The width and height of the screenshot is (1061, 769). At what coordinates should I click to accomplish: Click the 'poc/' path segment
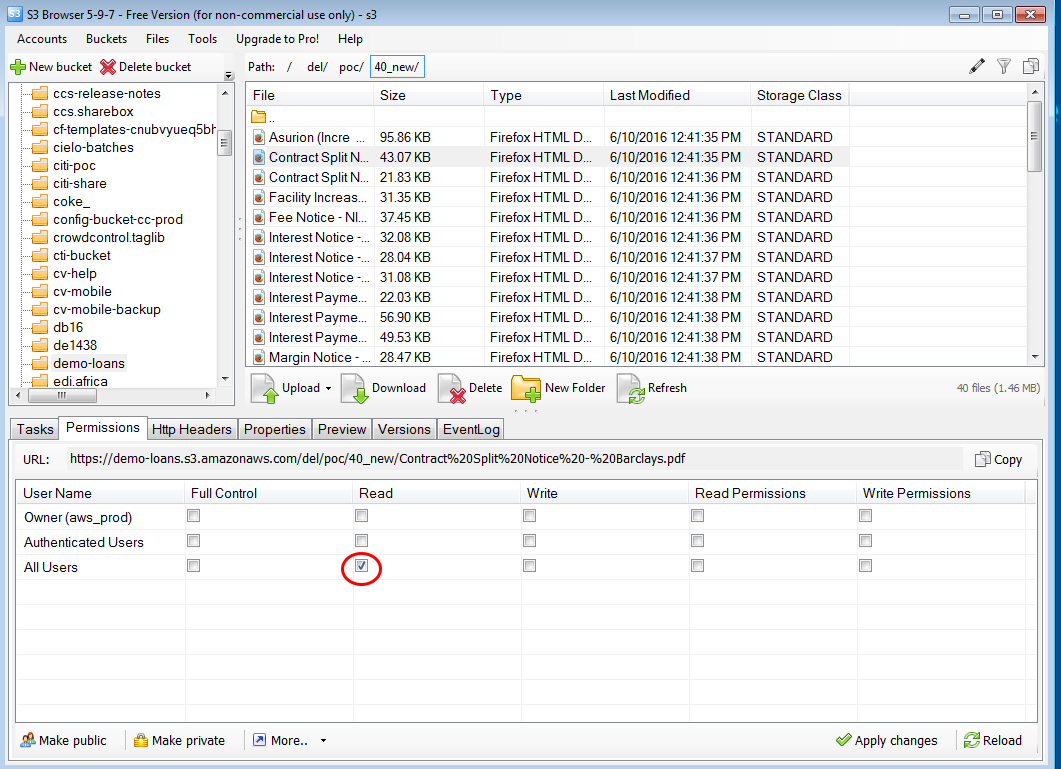point(351,67)
